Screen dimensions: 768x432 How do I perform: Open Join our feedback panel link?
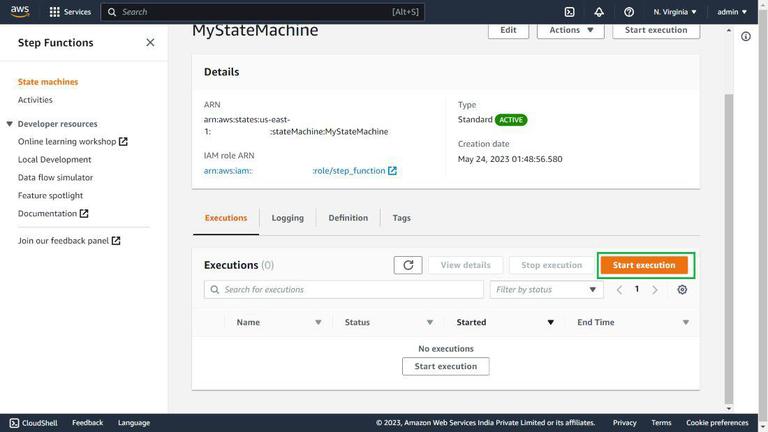point(69,240)
